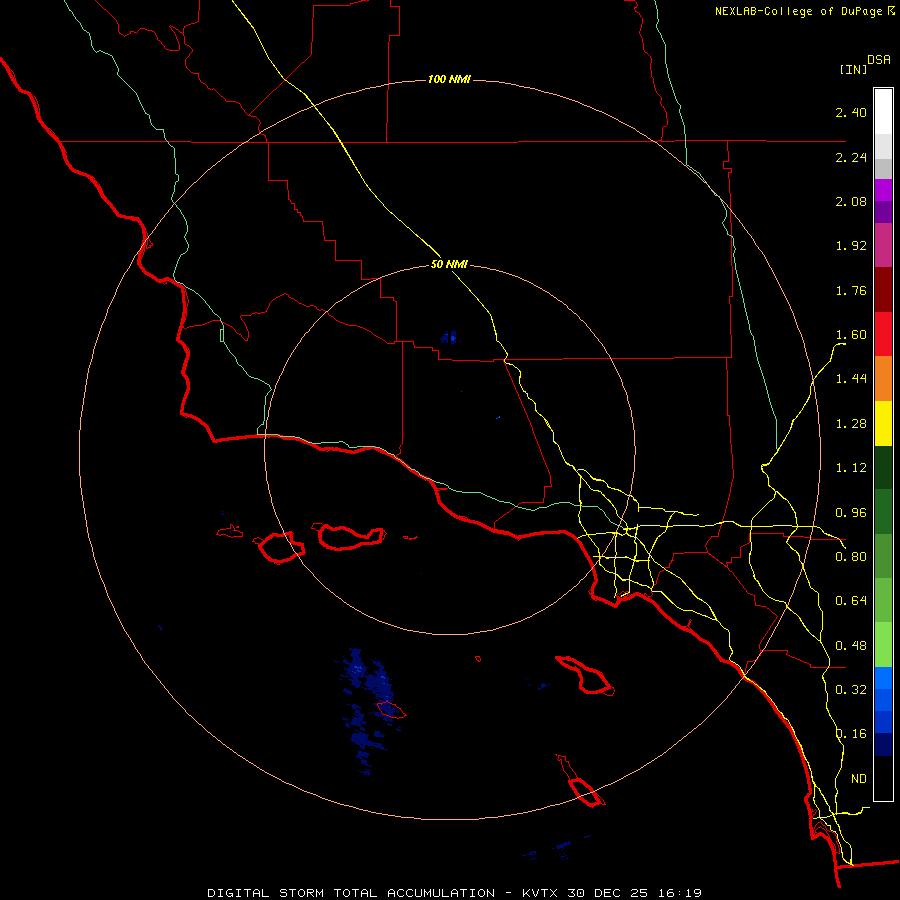The width and height of the screenshot is (900, 900).
Task: Click the 0.80 legend value
Action: pos(851,557)
